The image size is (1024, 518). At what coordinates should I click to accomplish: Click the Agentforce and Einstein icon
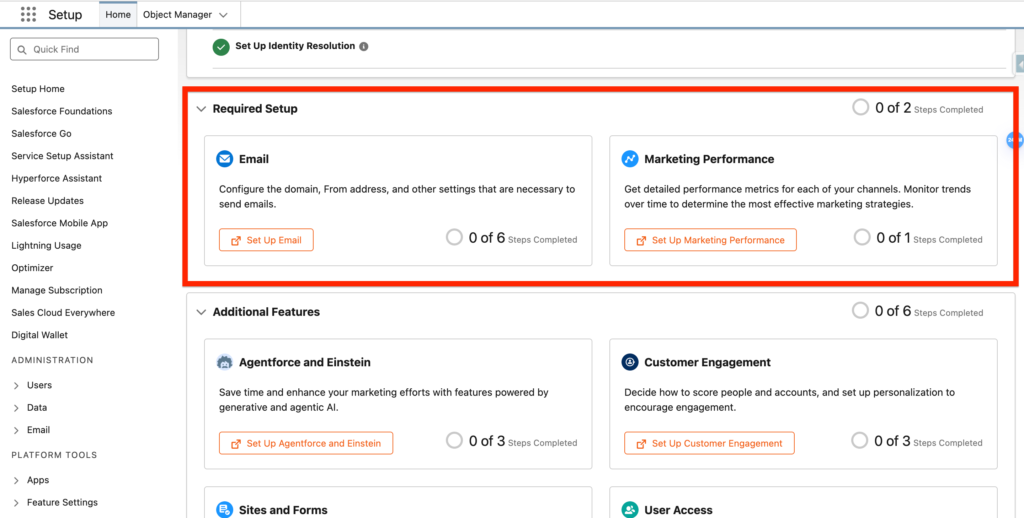pyautogui.click(x=225, y=362)
